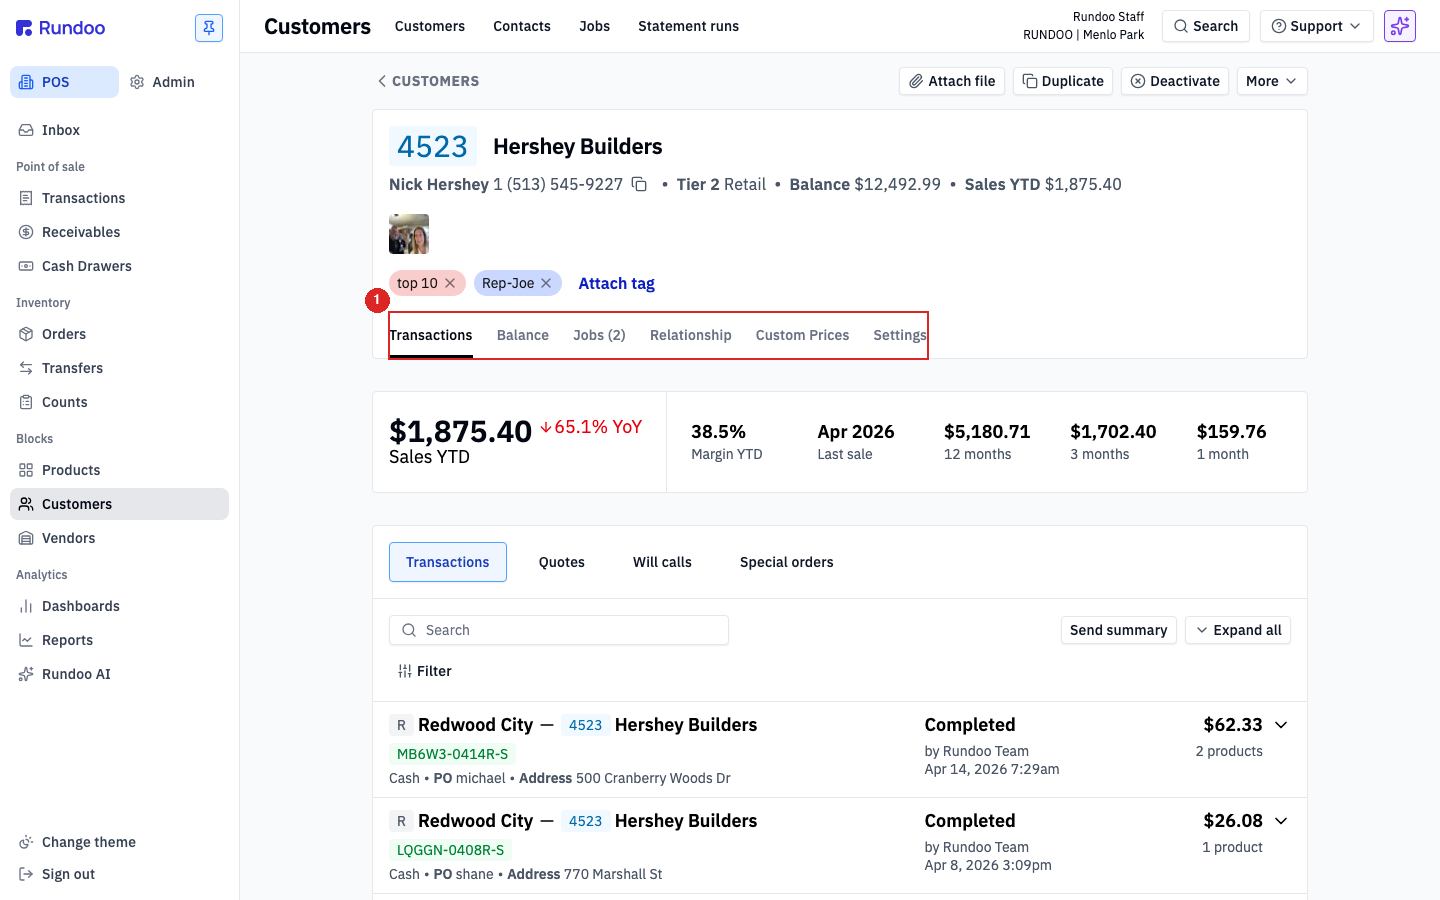Go back to CUSTOMERS list
Image resolution: width=1440 pixels, height=900 pixels.
click(428, 81)
